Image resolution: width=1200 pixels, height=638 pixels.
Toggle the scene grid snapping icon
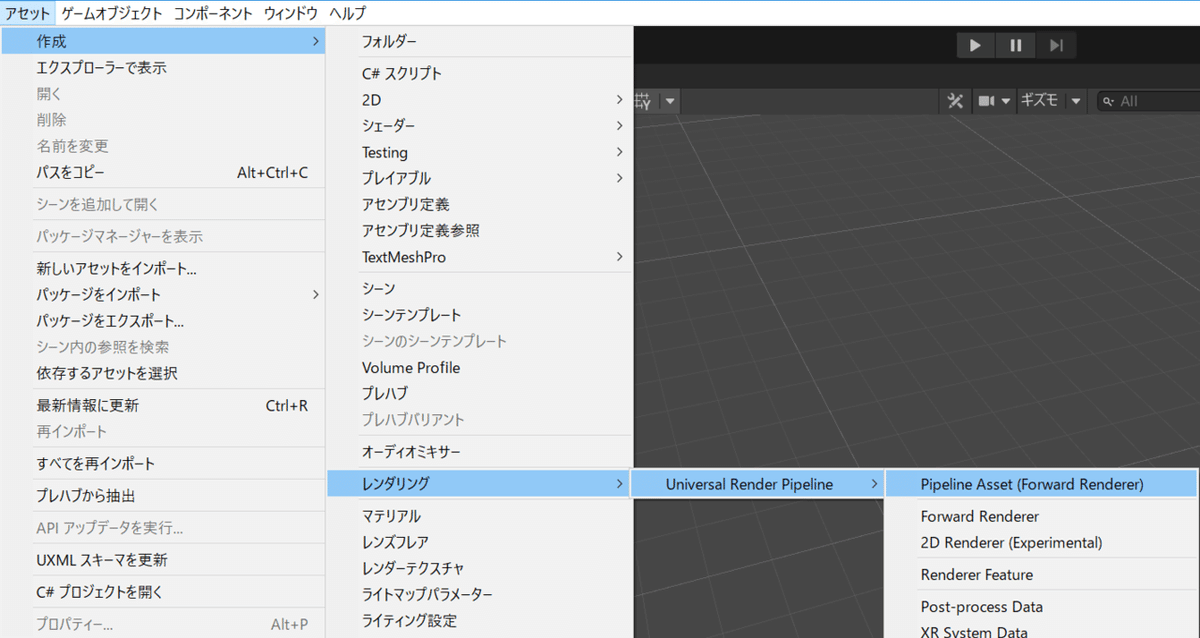644,101
